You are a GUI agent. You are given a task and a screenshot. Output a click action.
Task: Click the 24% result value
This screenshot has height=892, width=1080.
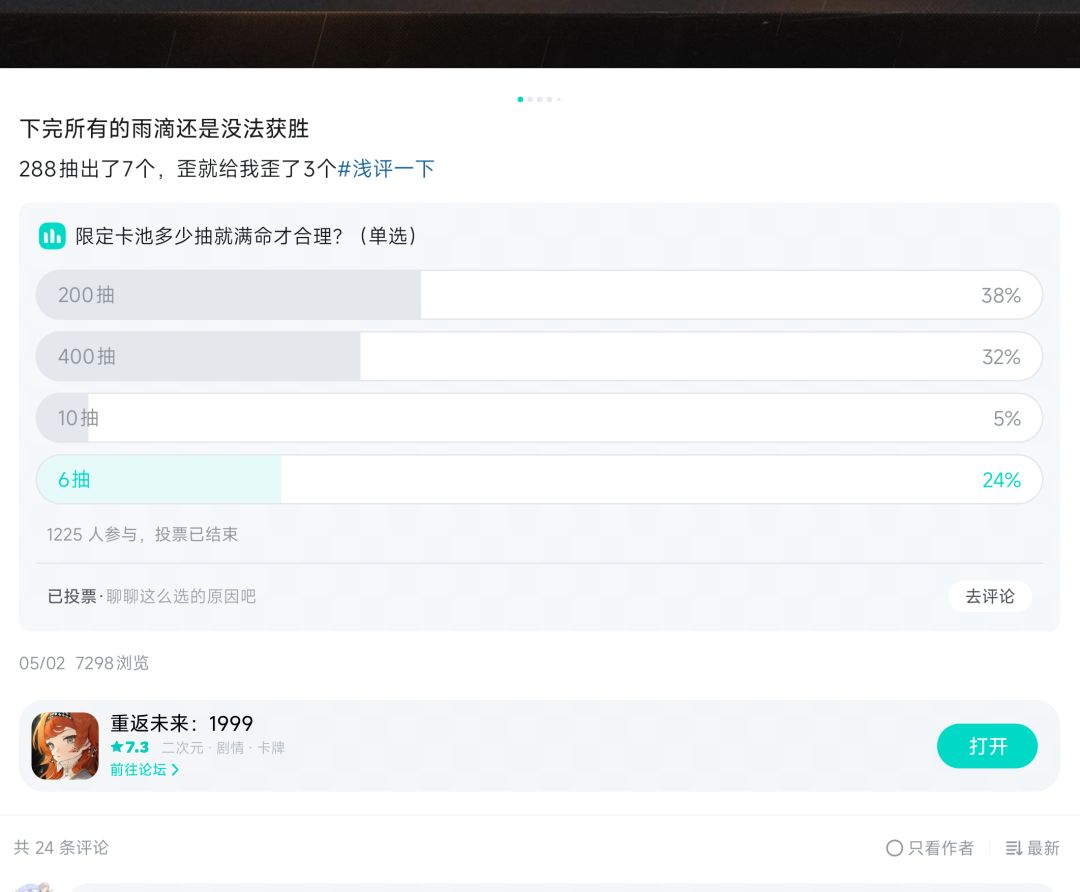(1001, 480)
